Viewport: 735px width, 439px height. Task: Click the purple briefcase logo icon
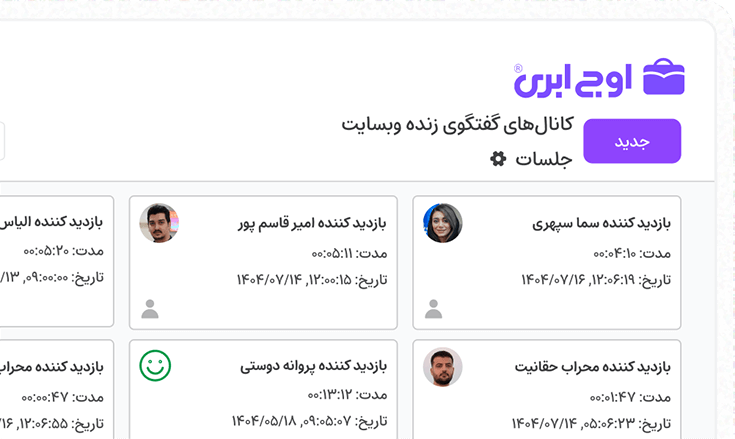[x=664, y=76]
